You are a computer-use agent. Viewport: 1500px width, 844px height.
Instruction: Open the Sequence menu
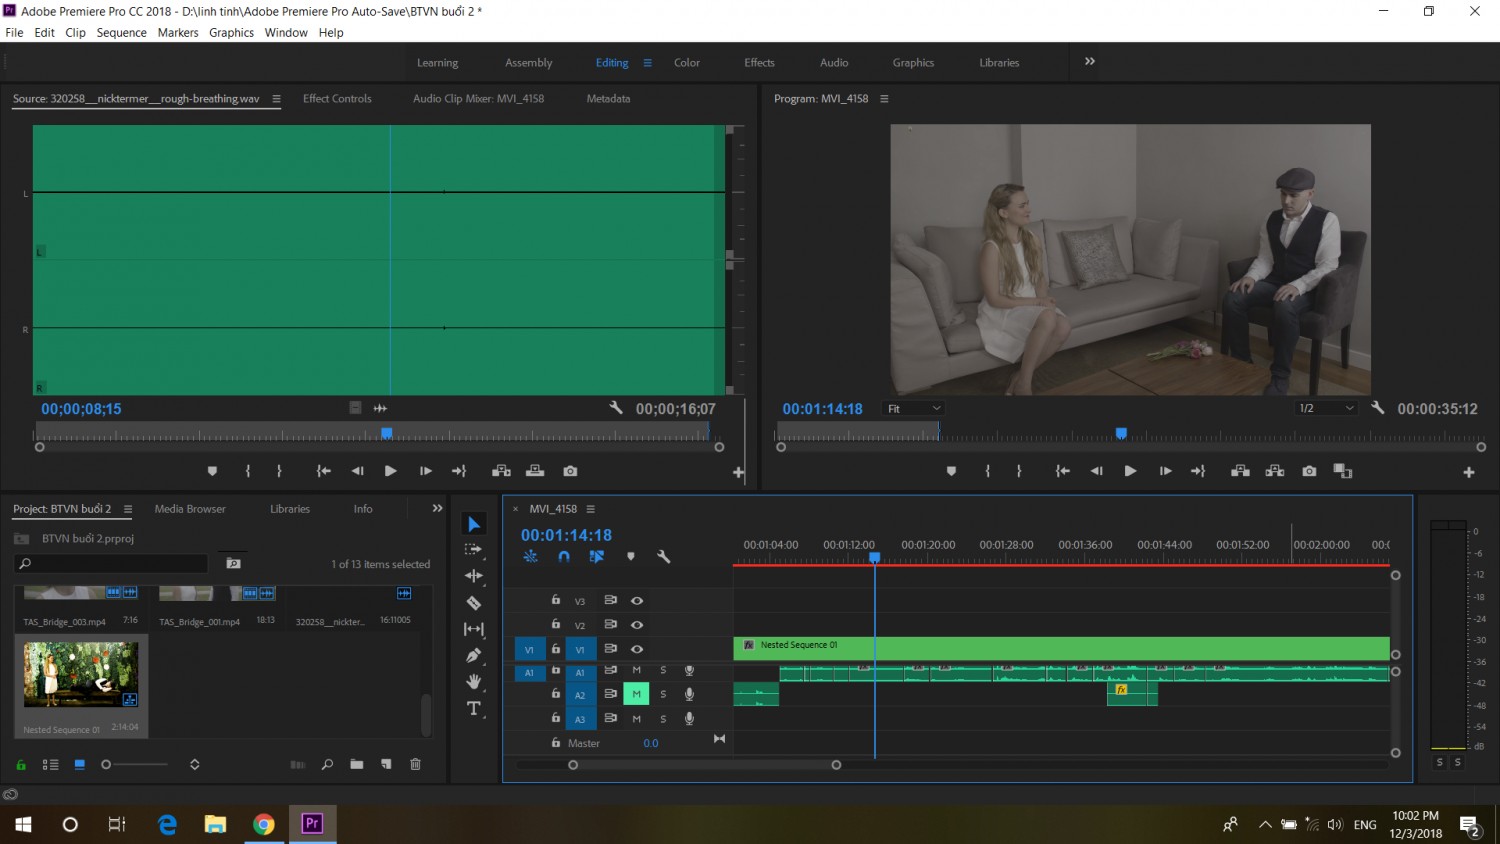click(122, 33)
